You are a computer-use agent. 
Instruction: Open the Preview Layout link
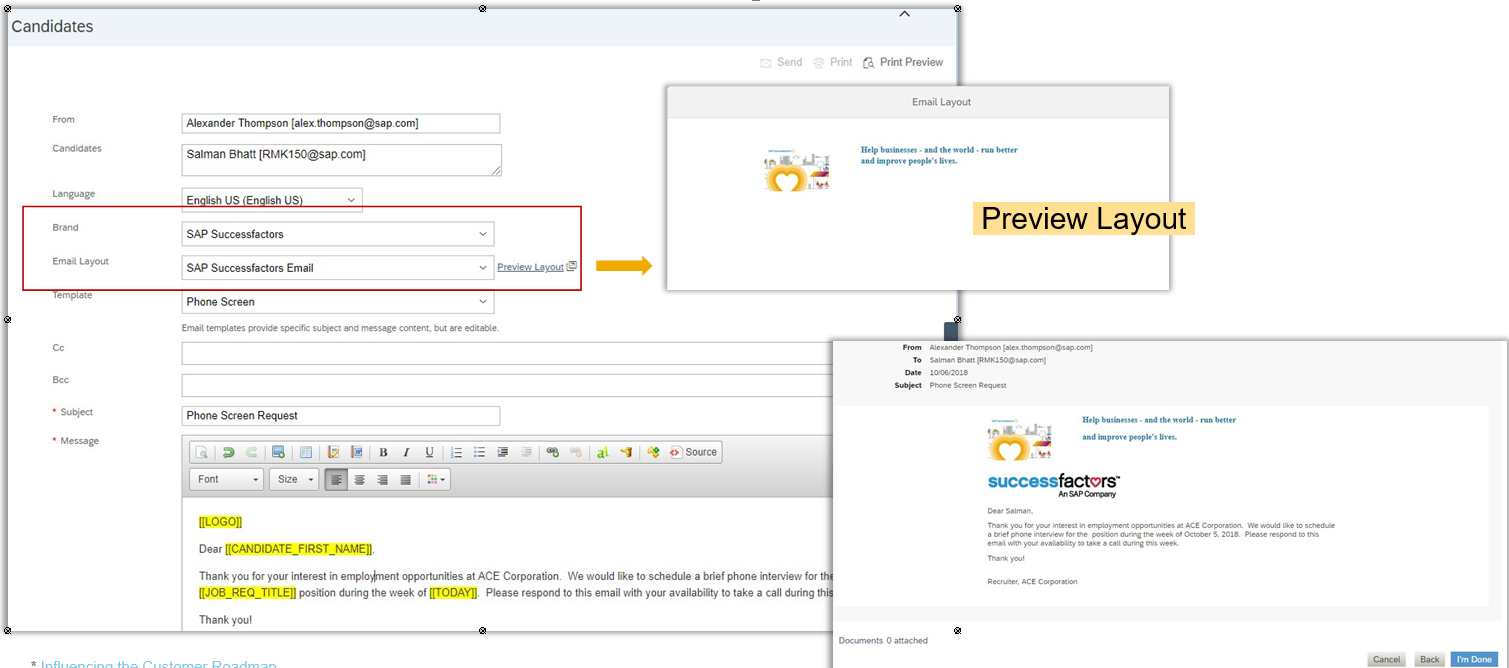tap(531, 267)
